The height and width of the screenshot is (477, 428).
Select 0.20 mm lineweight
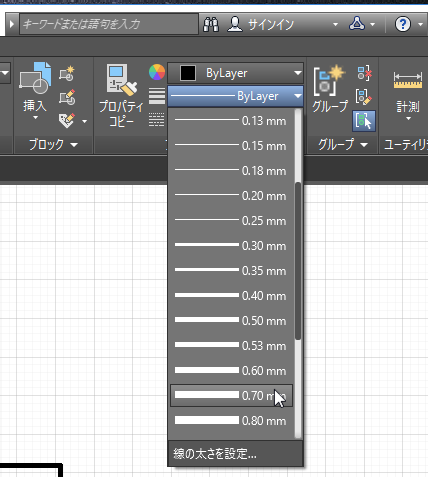point(231,196)
